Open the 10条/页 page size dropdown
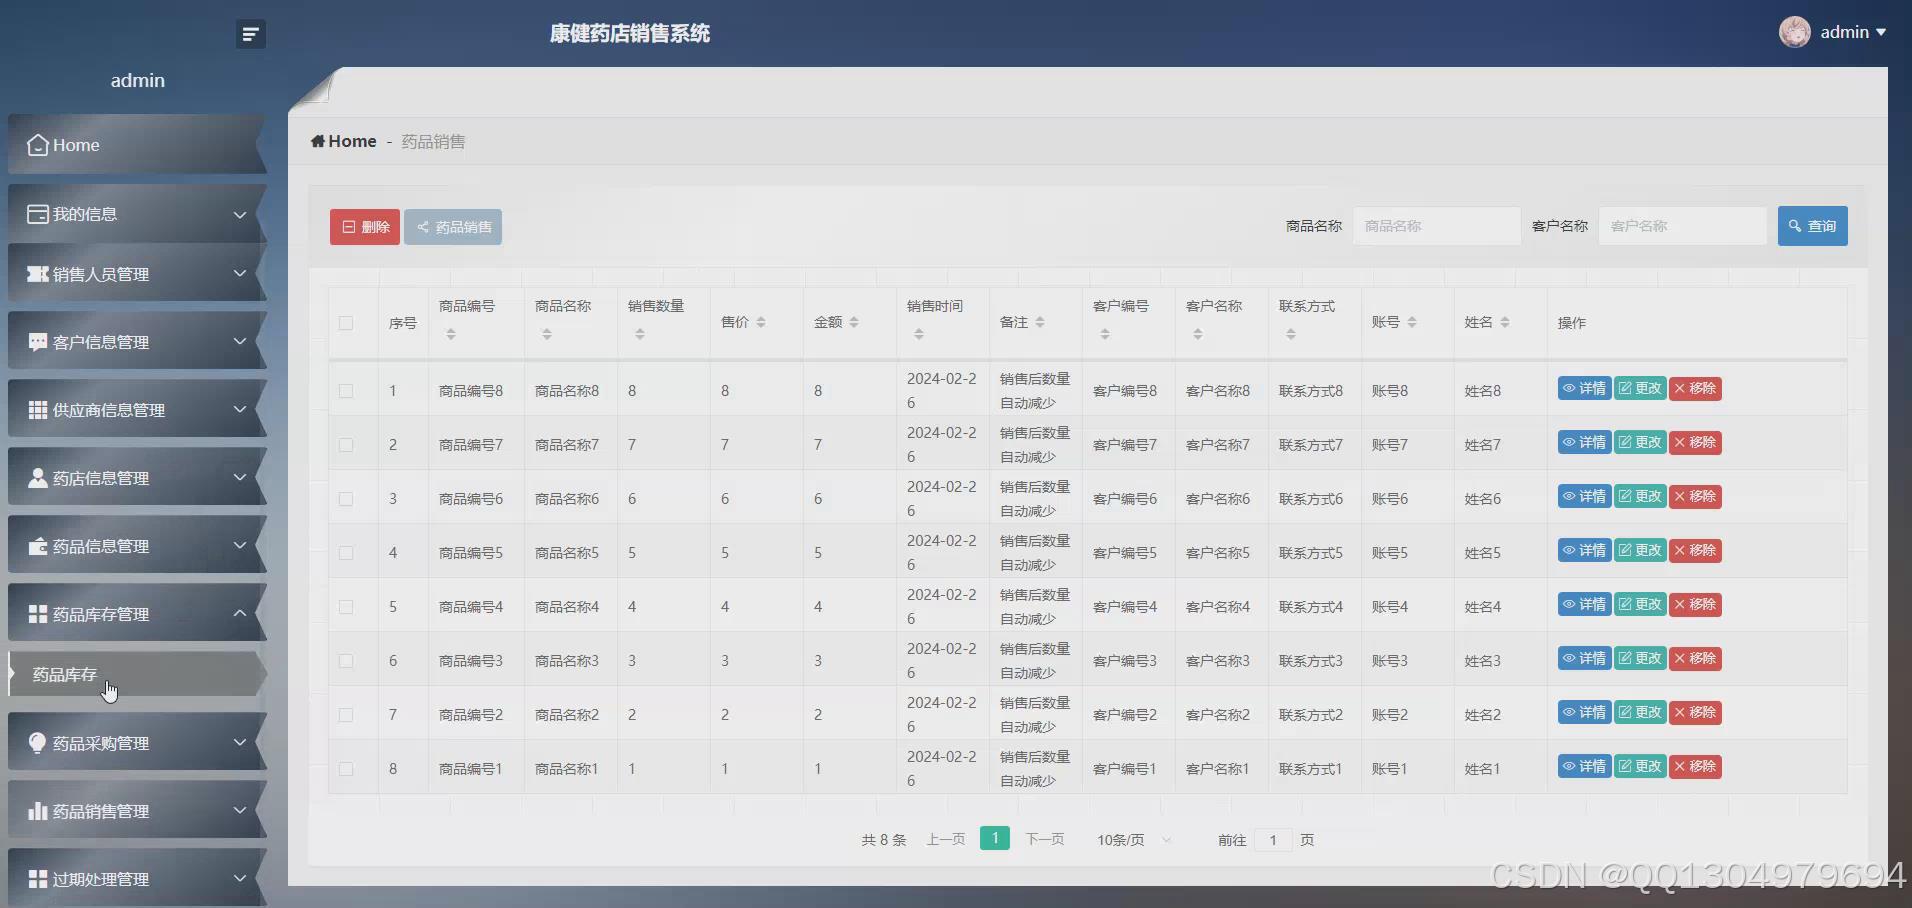The image size is (1912, 908). click(1131, 839)
